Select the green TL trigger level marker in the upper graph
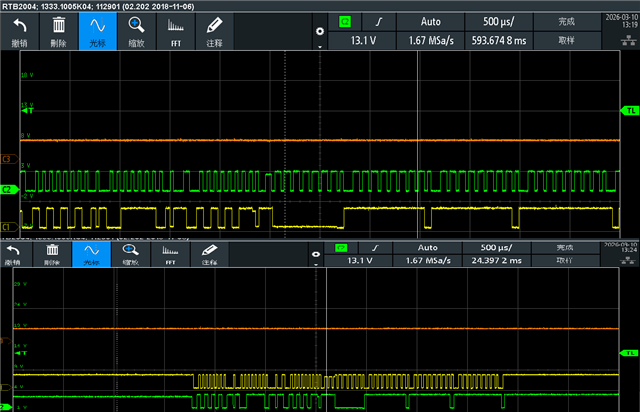The height and width of the screenshot is (412, 640). click(631, 110)
